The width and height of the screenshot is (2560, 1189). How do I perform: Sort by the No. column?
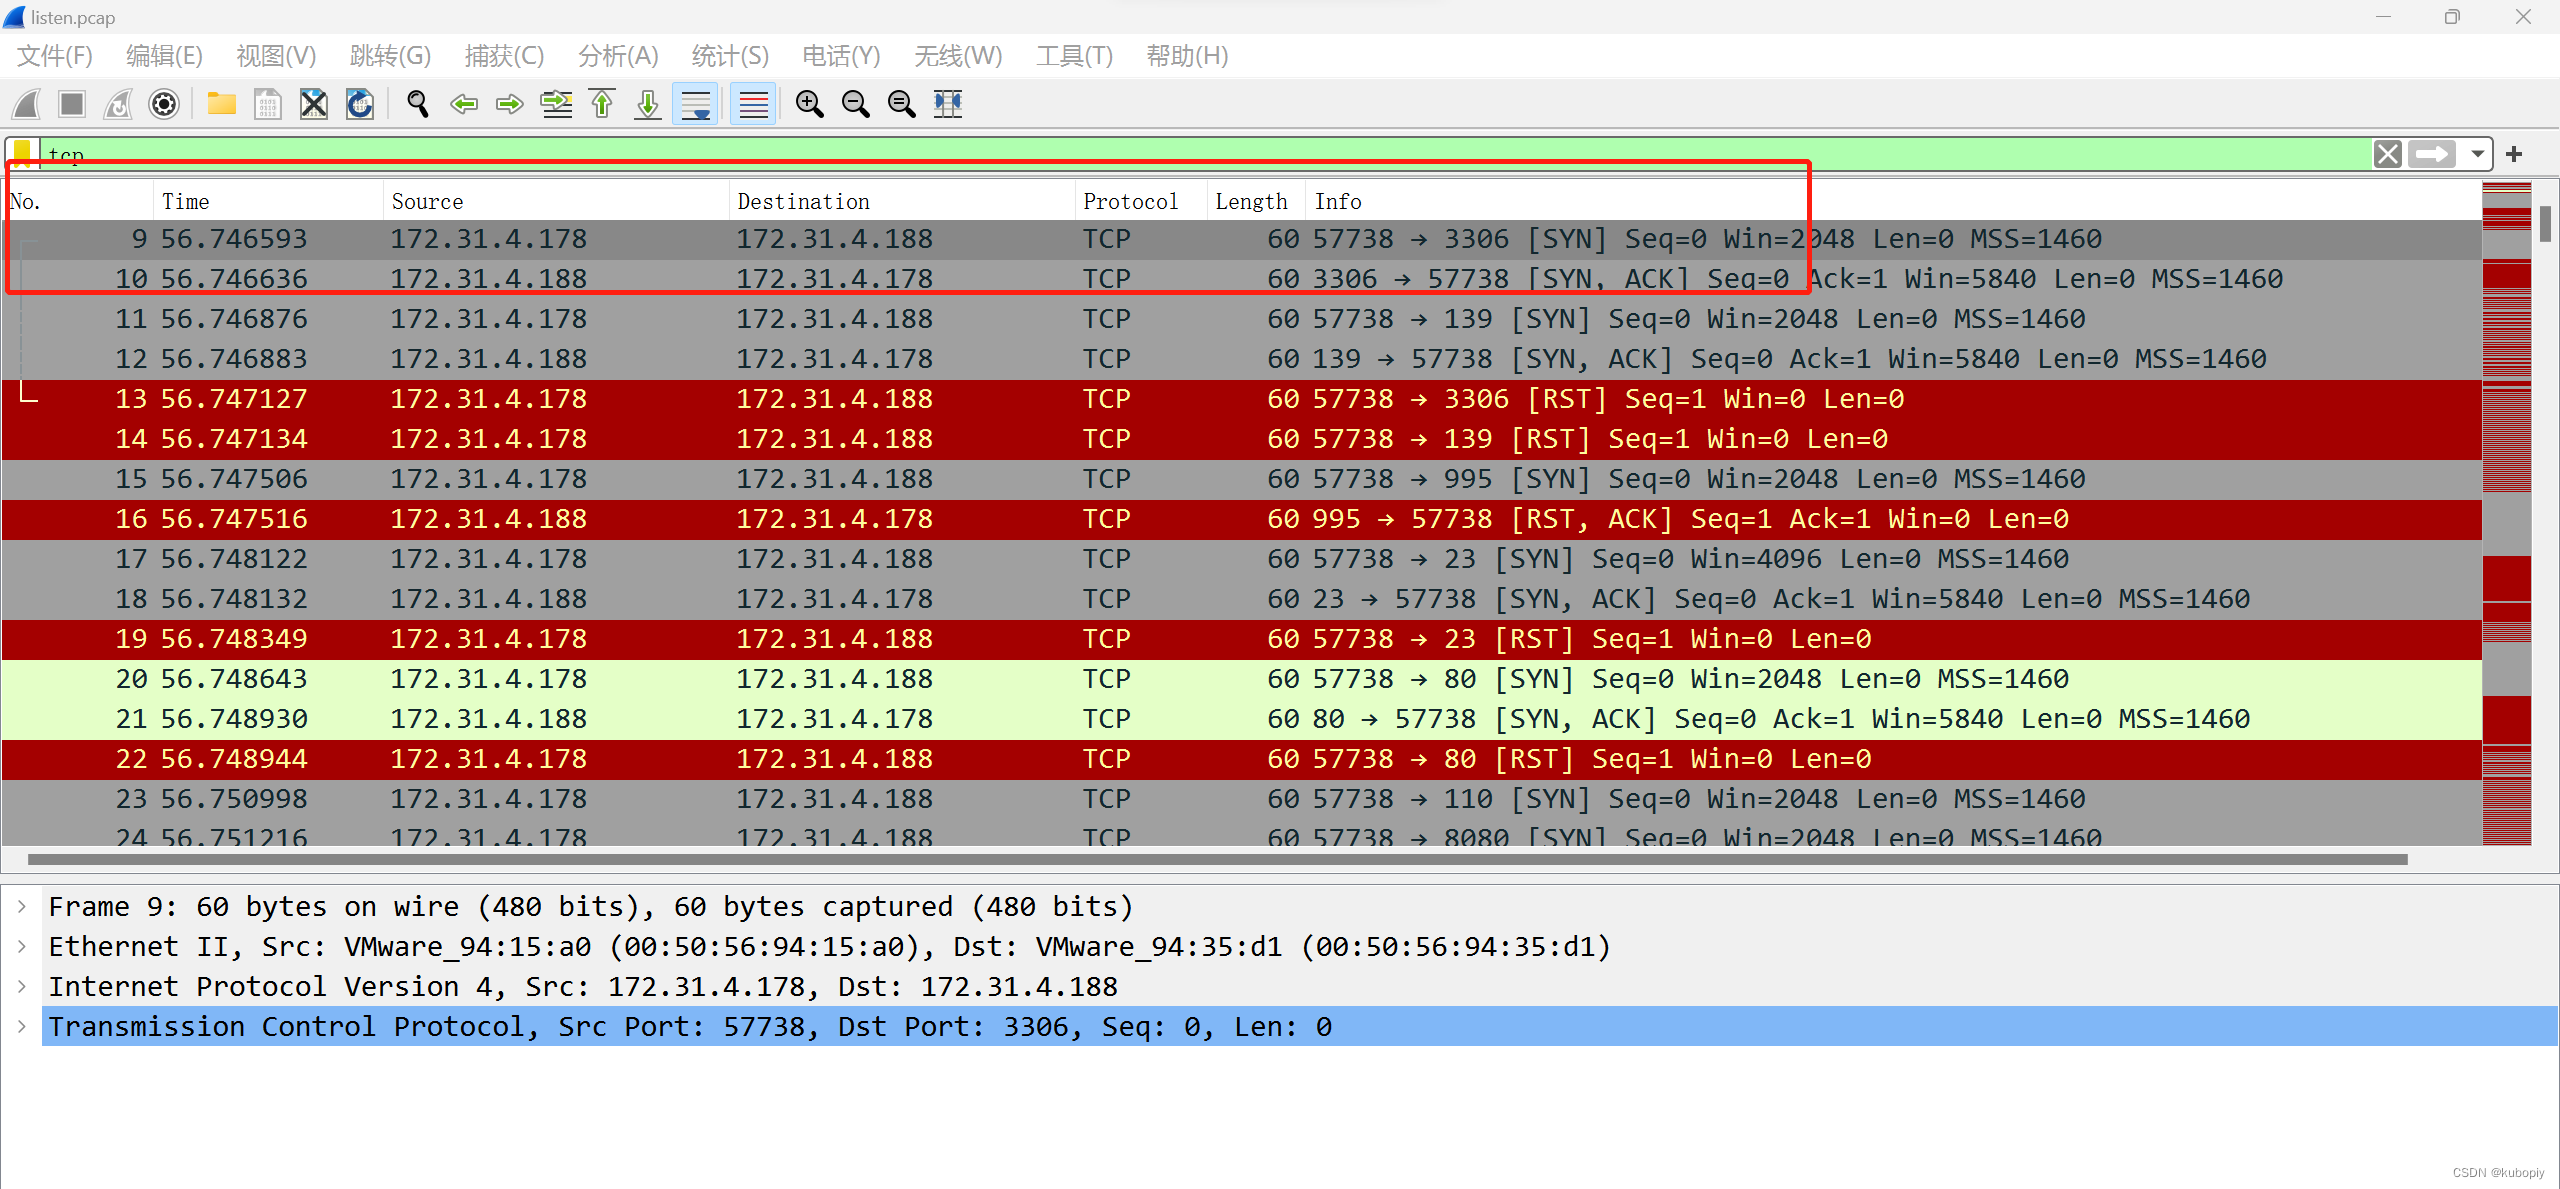(78, 201)
